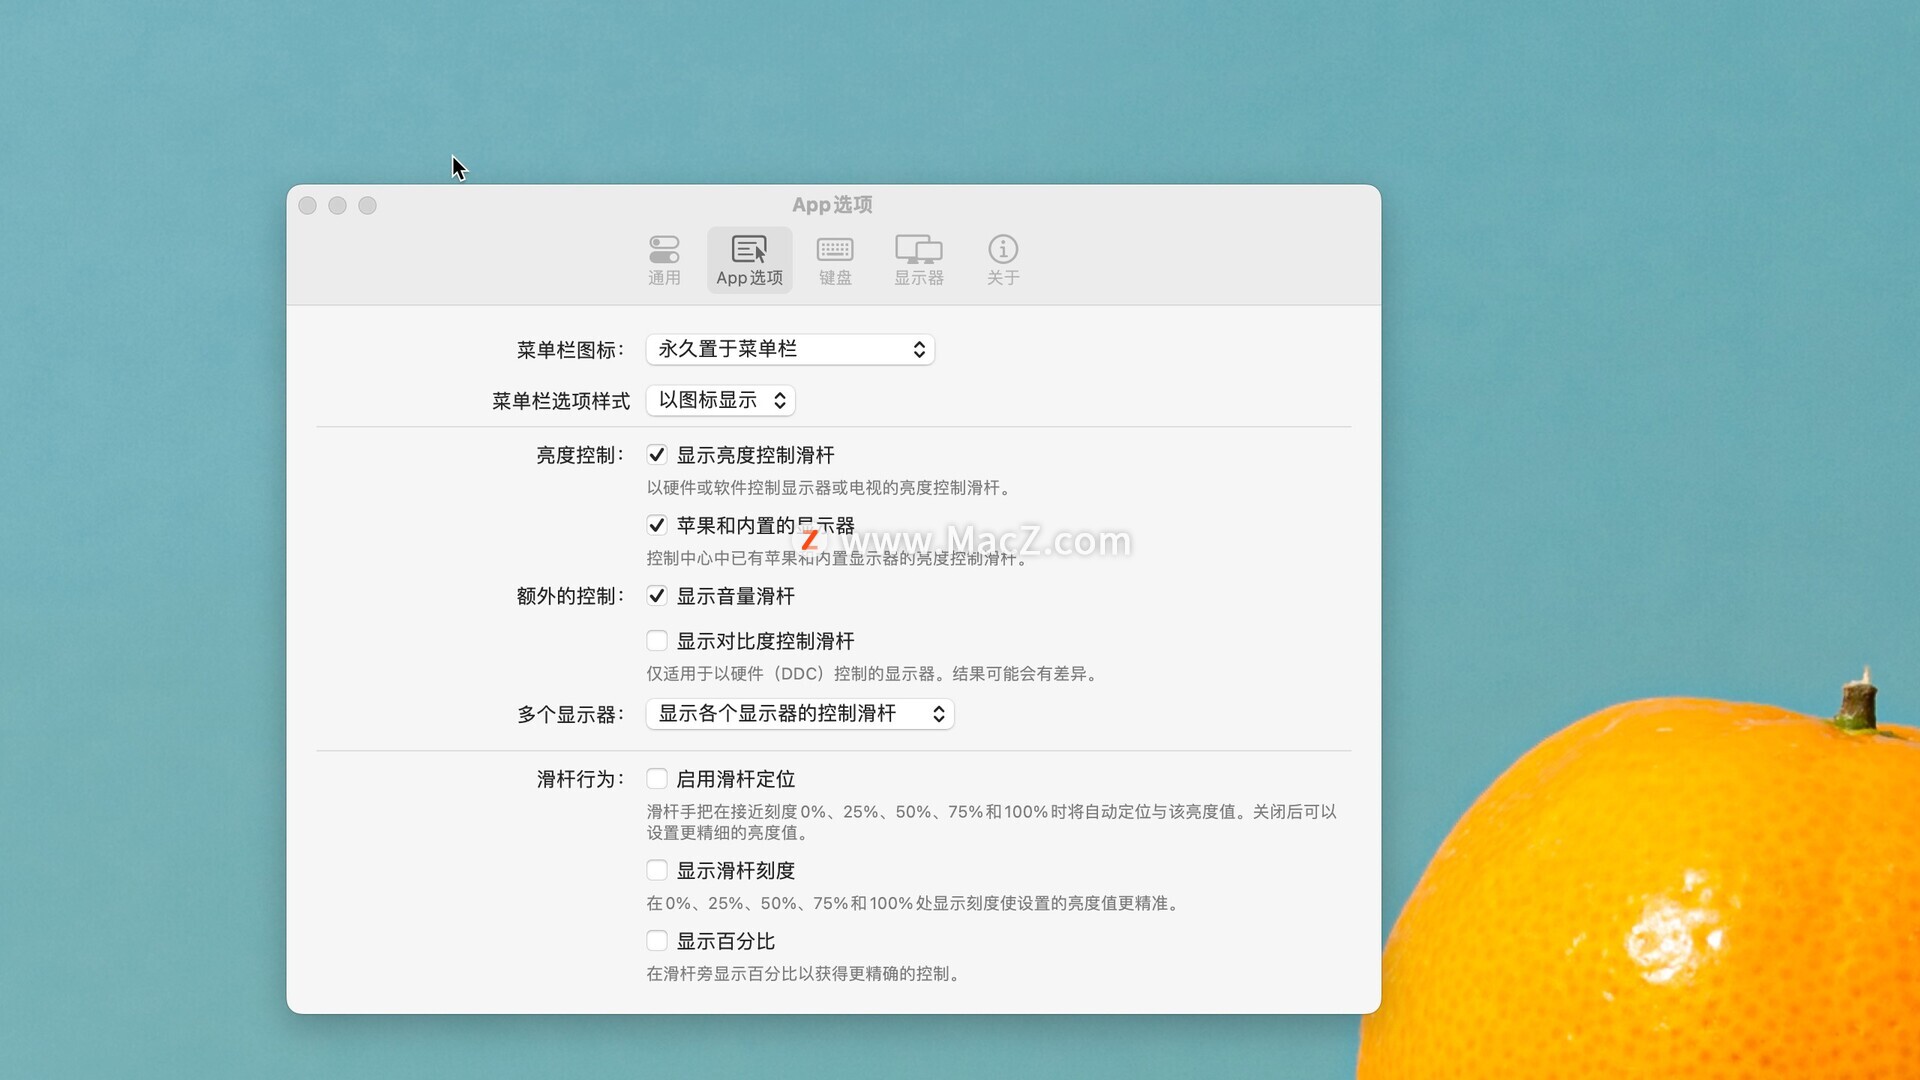Image resolution: width=1920 pixels, height=1080 pixels.
Task: Click the yellow minimize window button
Action: 338,205
